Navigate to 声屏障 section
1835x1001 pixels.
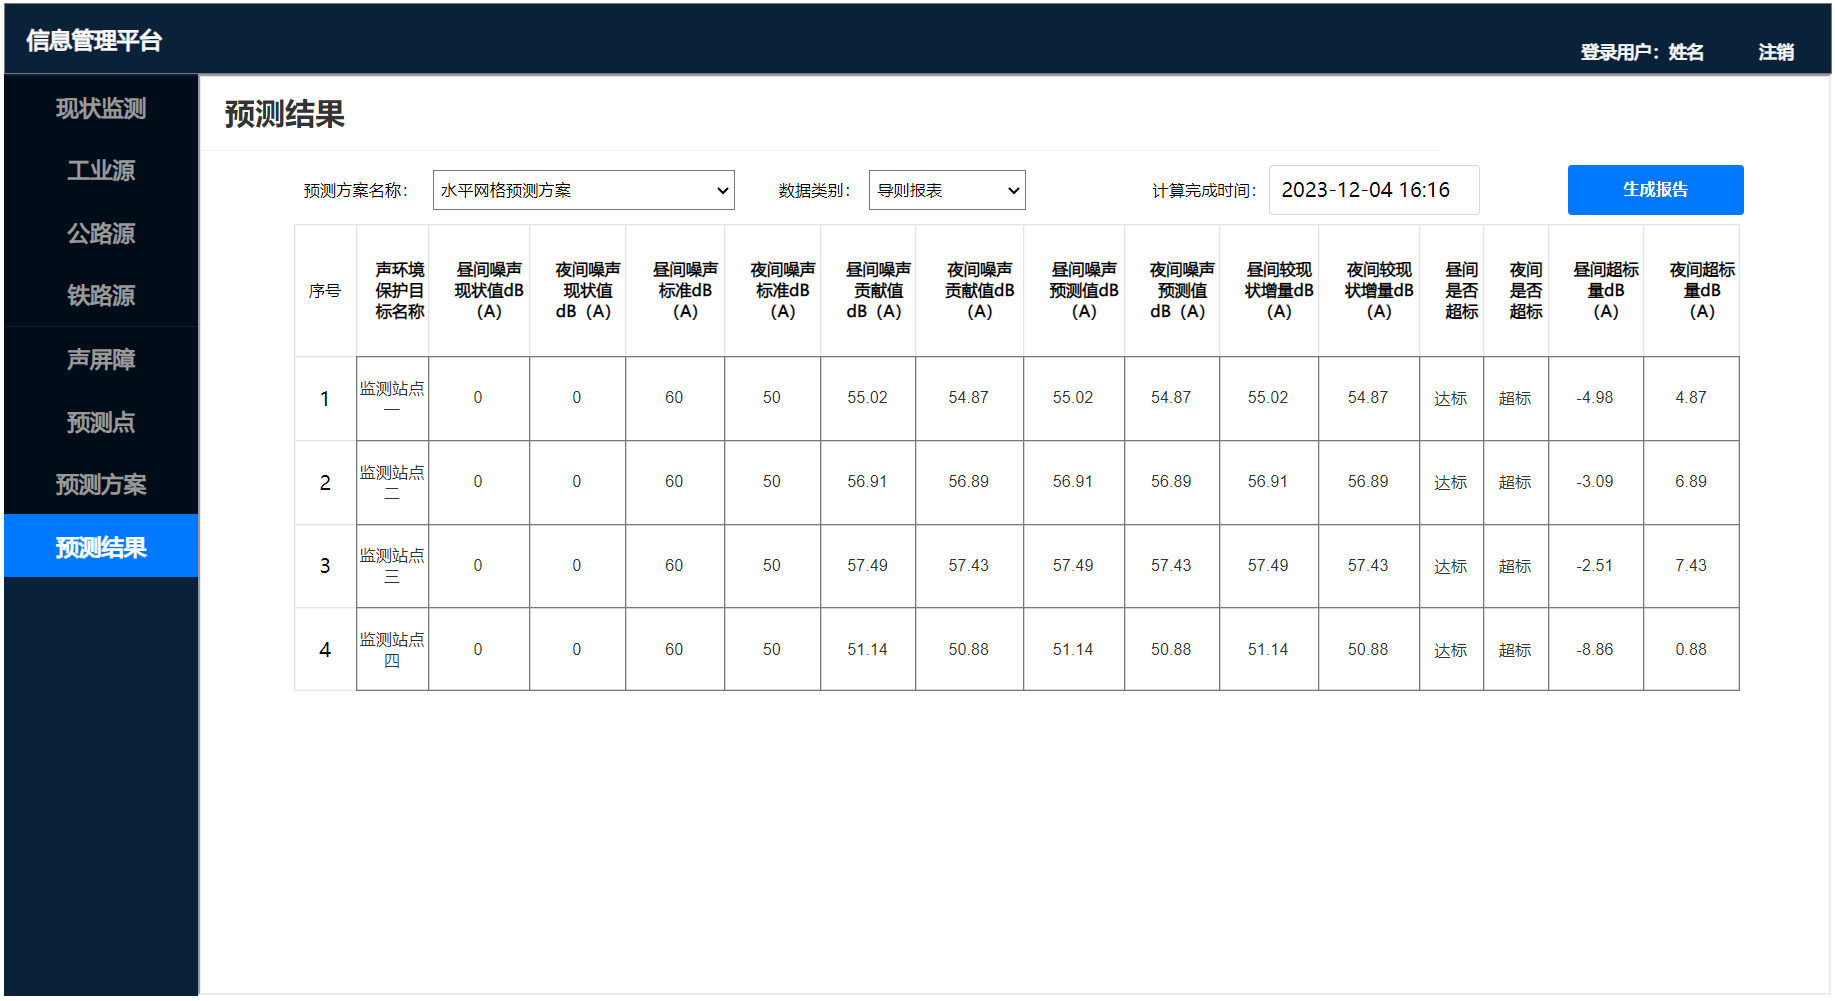click(101, 360)
